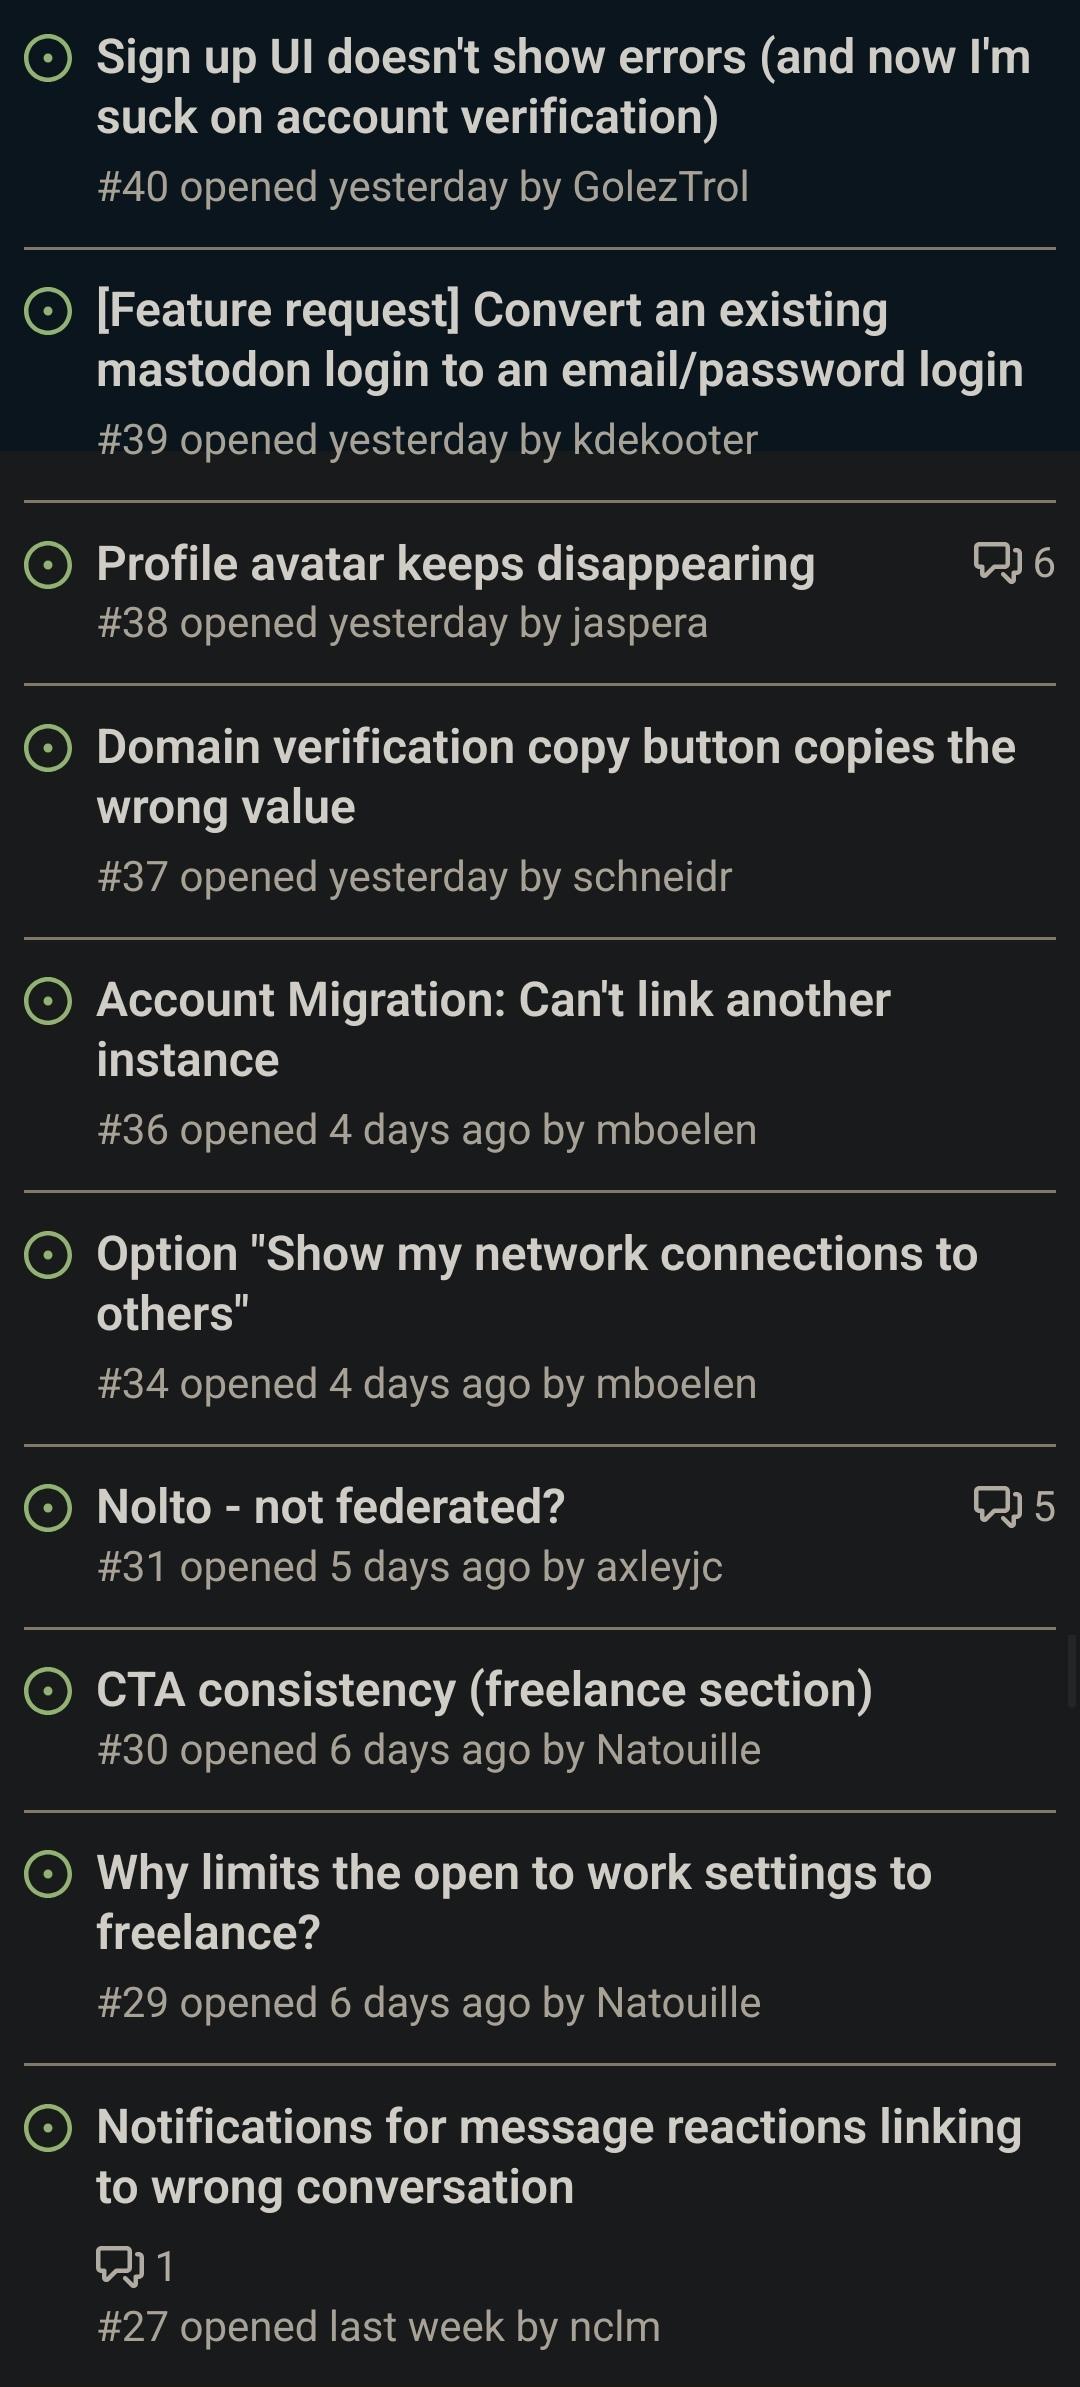Click the page scrollbar thumb on right edge
This screenshot has height=2387, width=1080.
pyautogui.click(x=1072, y=1670)
